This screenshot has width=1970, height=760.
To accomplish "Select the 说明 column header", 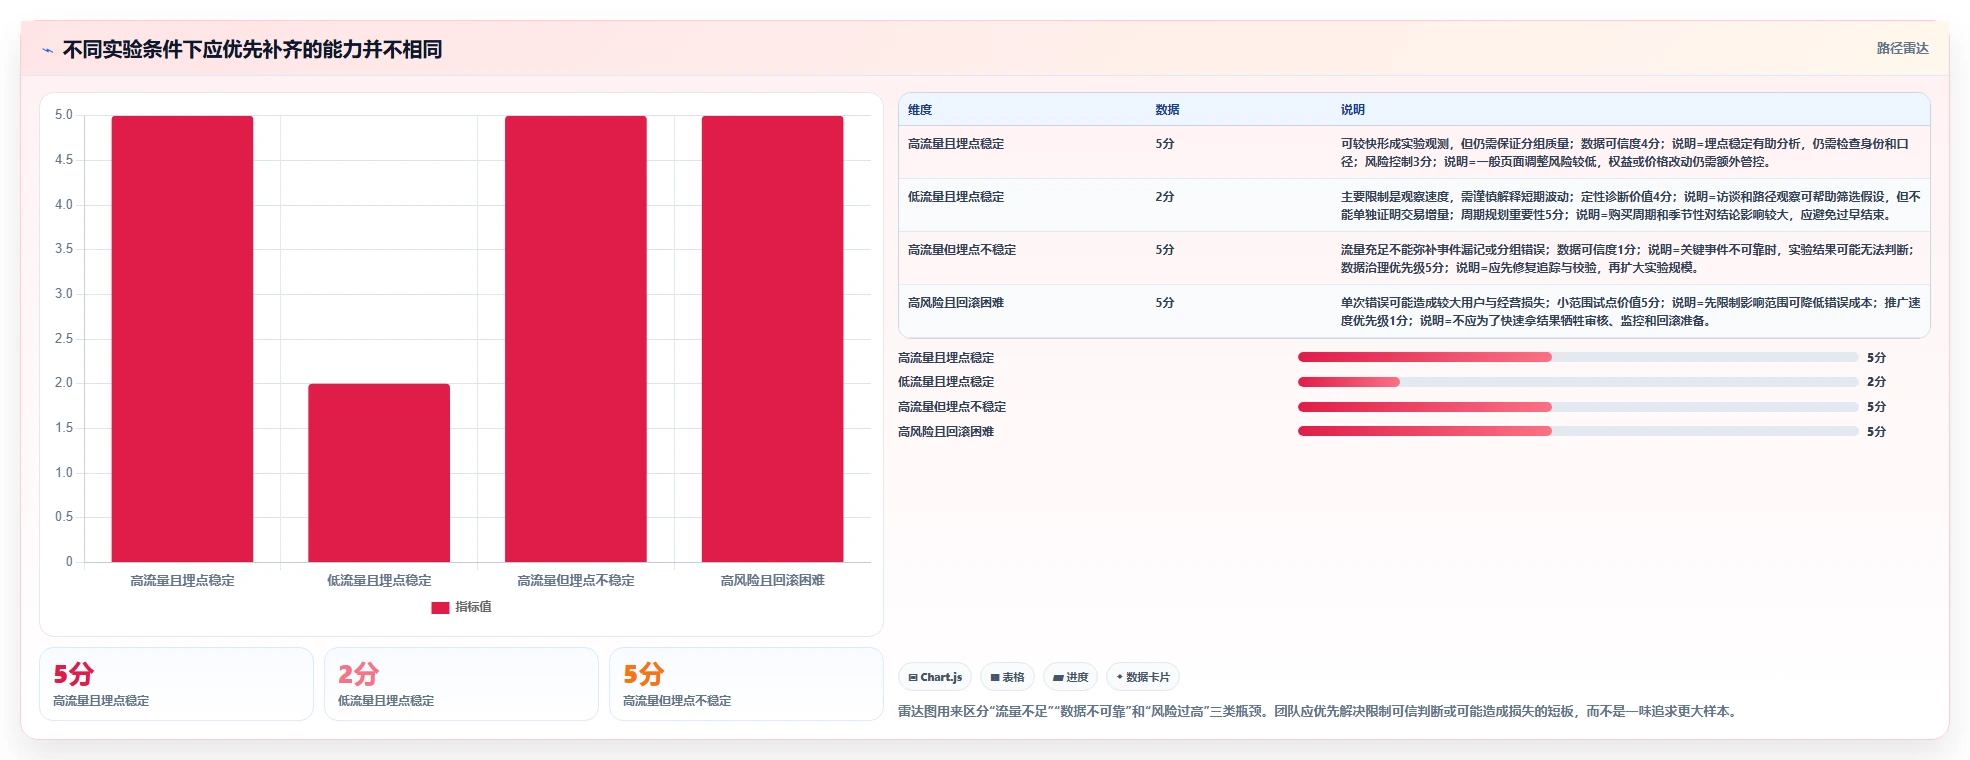I will [x=1353, y=110].
